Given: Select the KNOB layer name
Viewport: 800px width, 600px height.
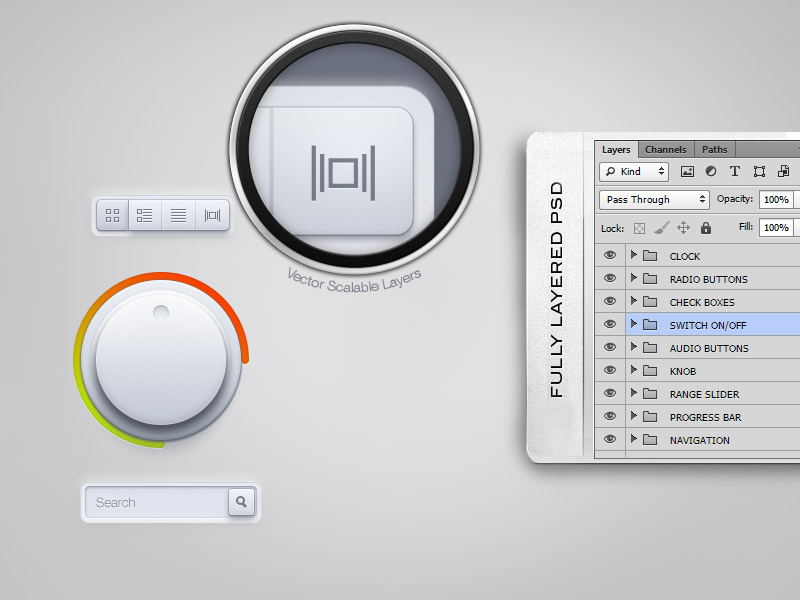Looking at the screenshot, I should click(x=683, y=371).
